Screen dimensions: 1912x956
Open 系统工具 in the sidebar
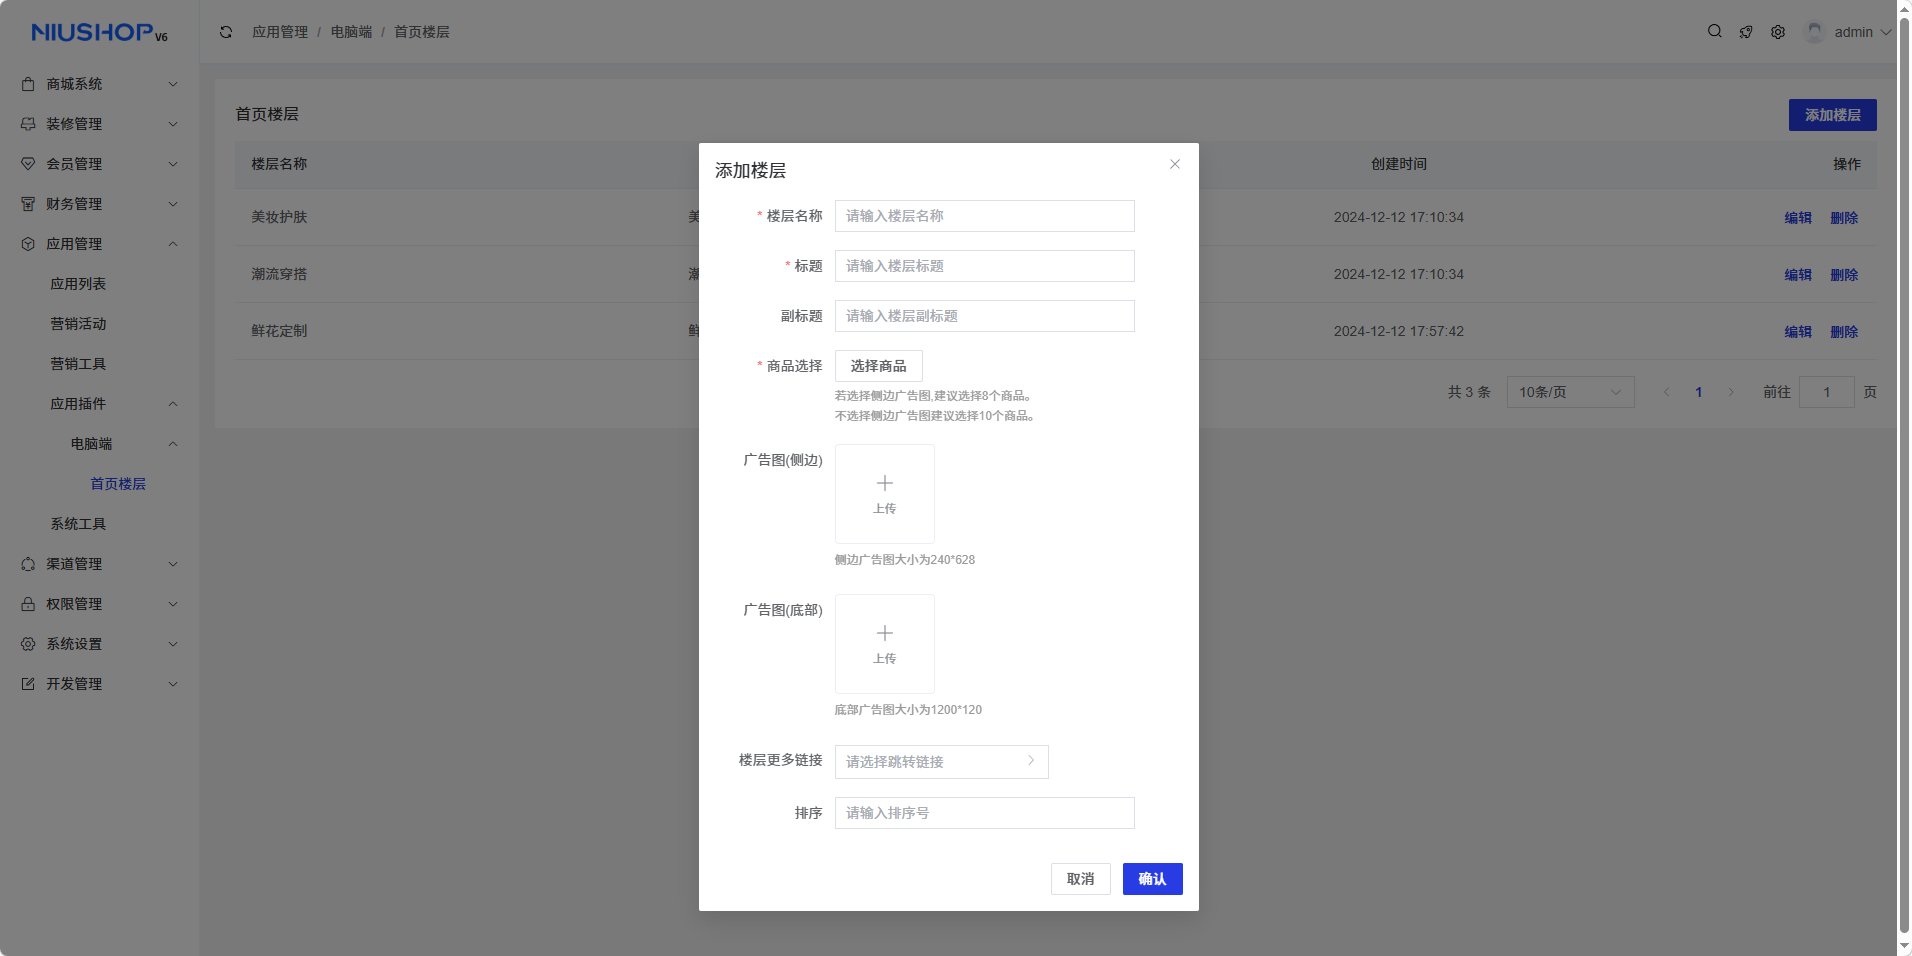tap(78, 524)
